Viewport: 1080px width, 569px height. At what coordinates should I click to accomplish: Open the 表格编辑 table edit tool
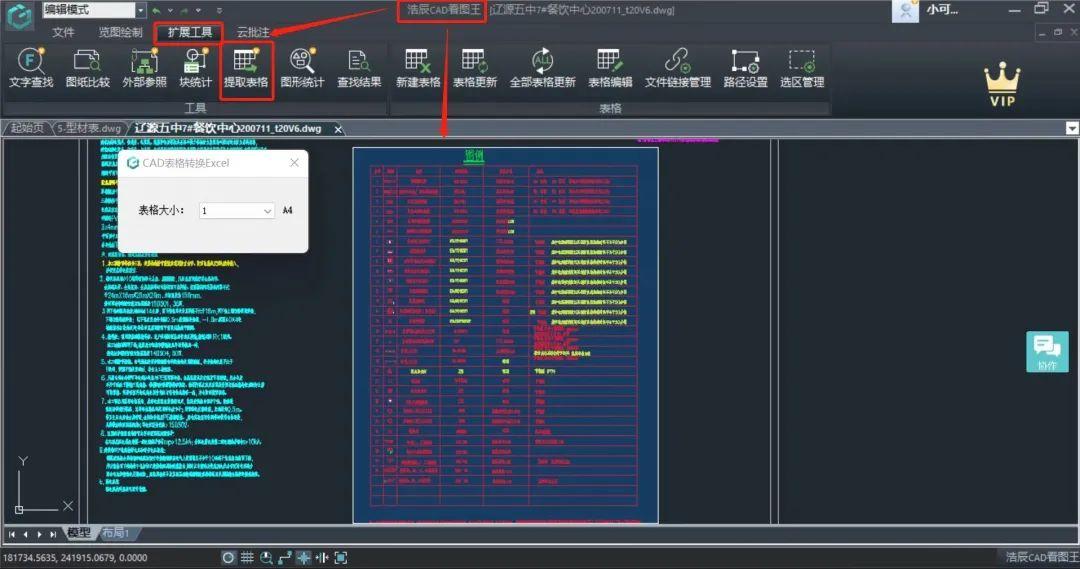tap(610, 68)
